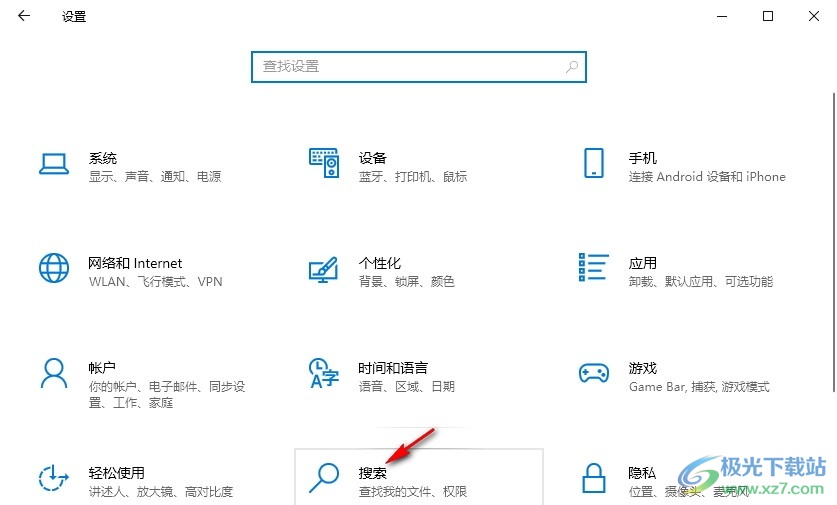The image size is (837, 505).
Task: Click the vertical scrollbar on the right
Action: pyautogui.click(x=834, y=243)
